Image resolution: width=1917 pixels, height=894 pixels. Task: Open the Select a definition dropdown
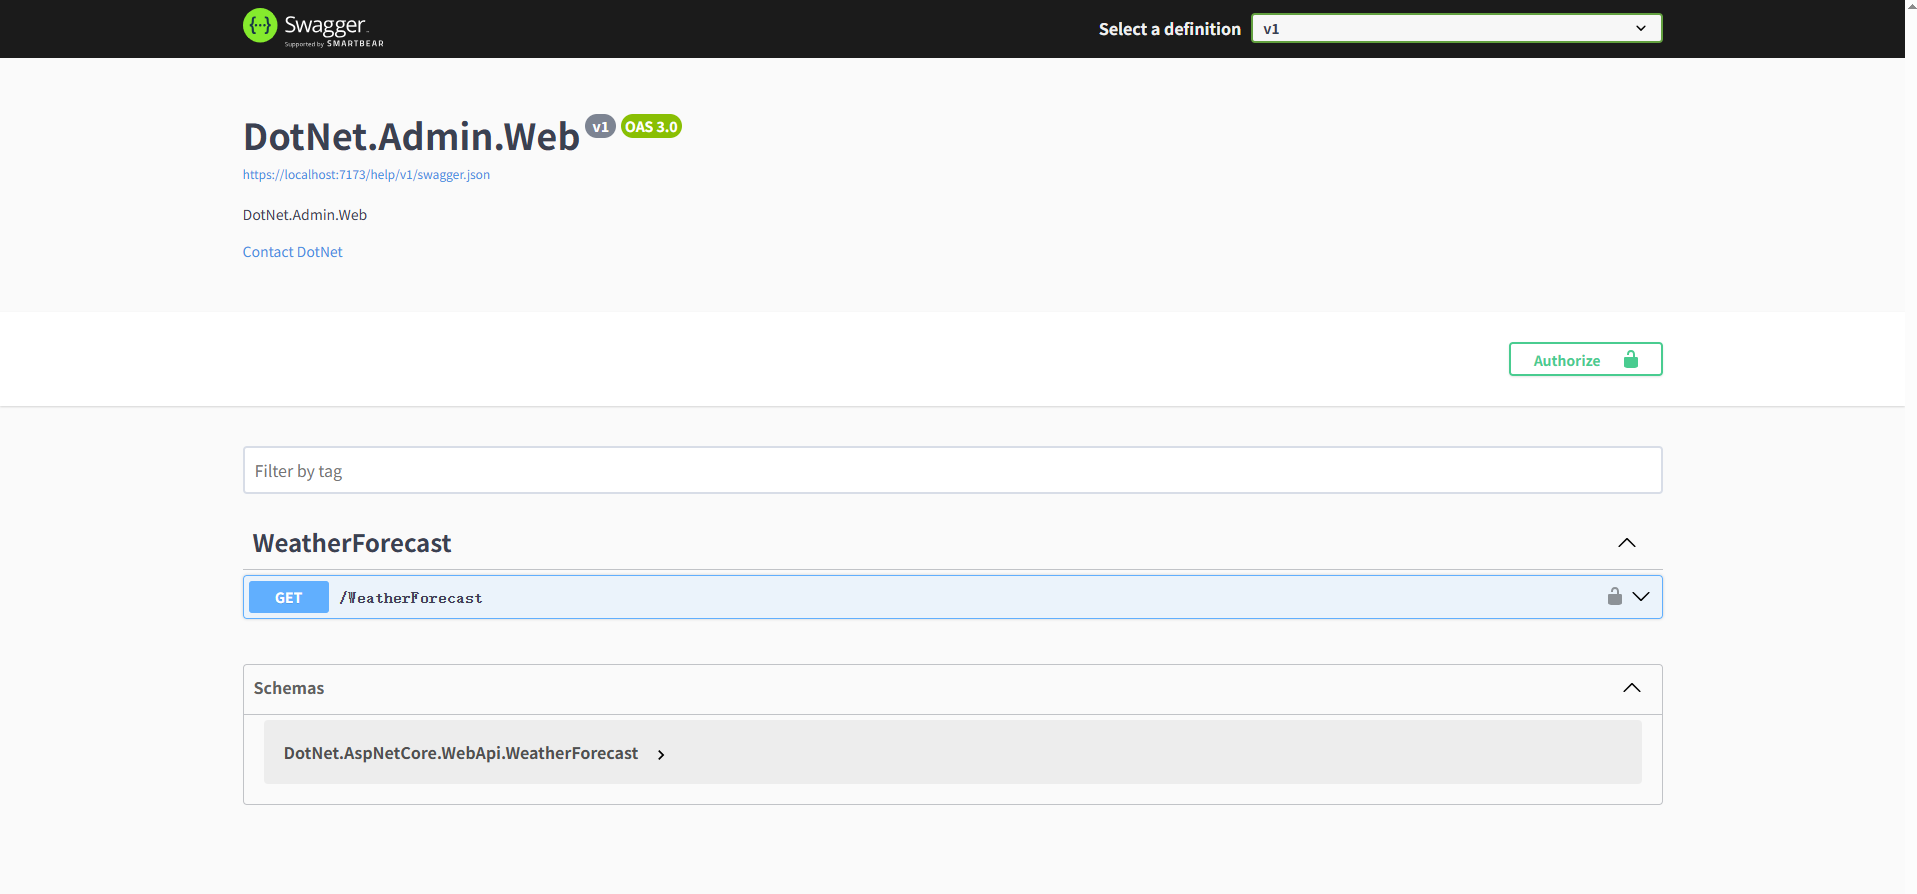1456,28
